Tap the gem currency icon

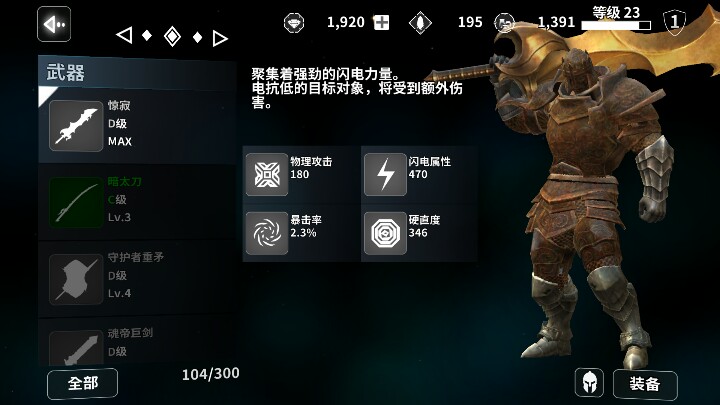pos(294,22)
